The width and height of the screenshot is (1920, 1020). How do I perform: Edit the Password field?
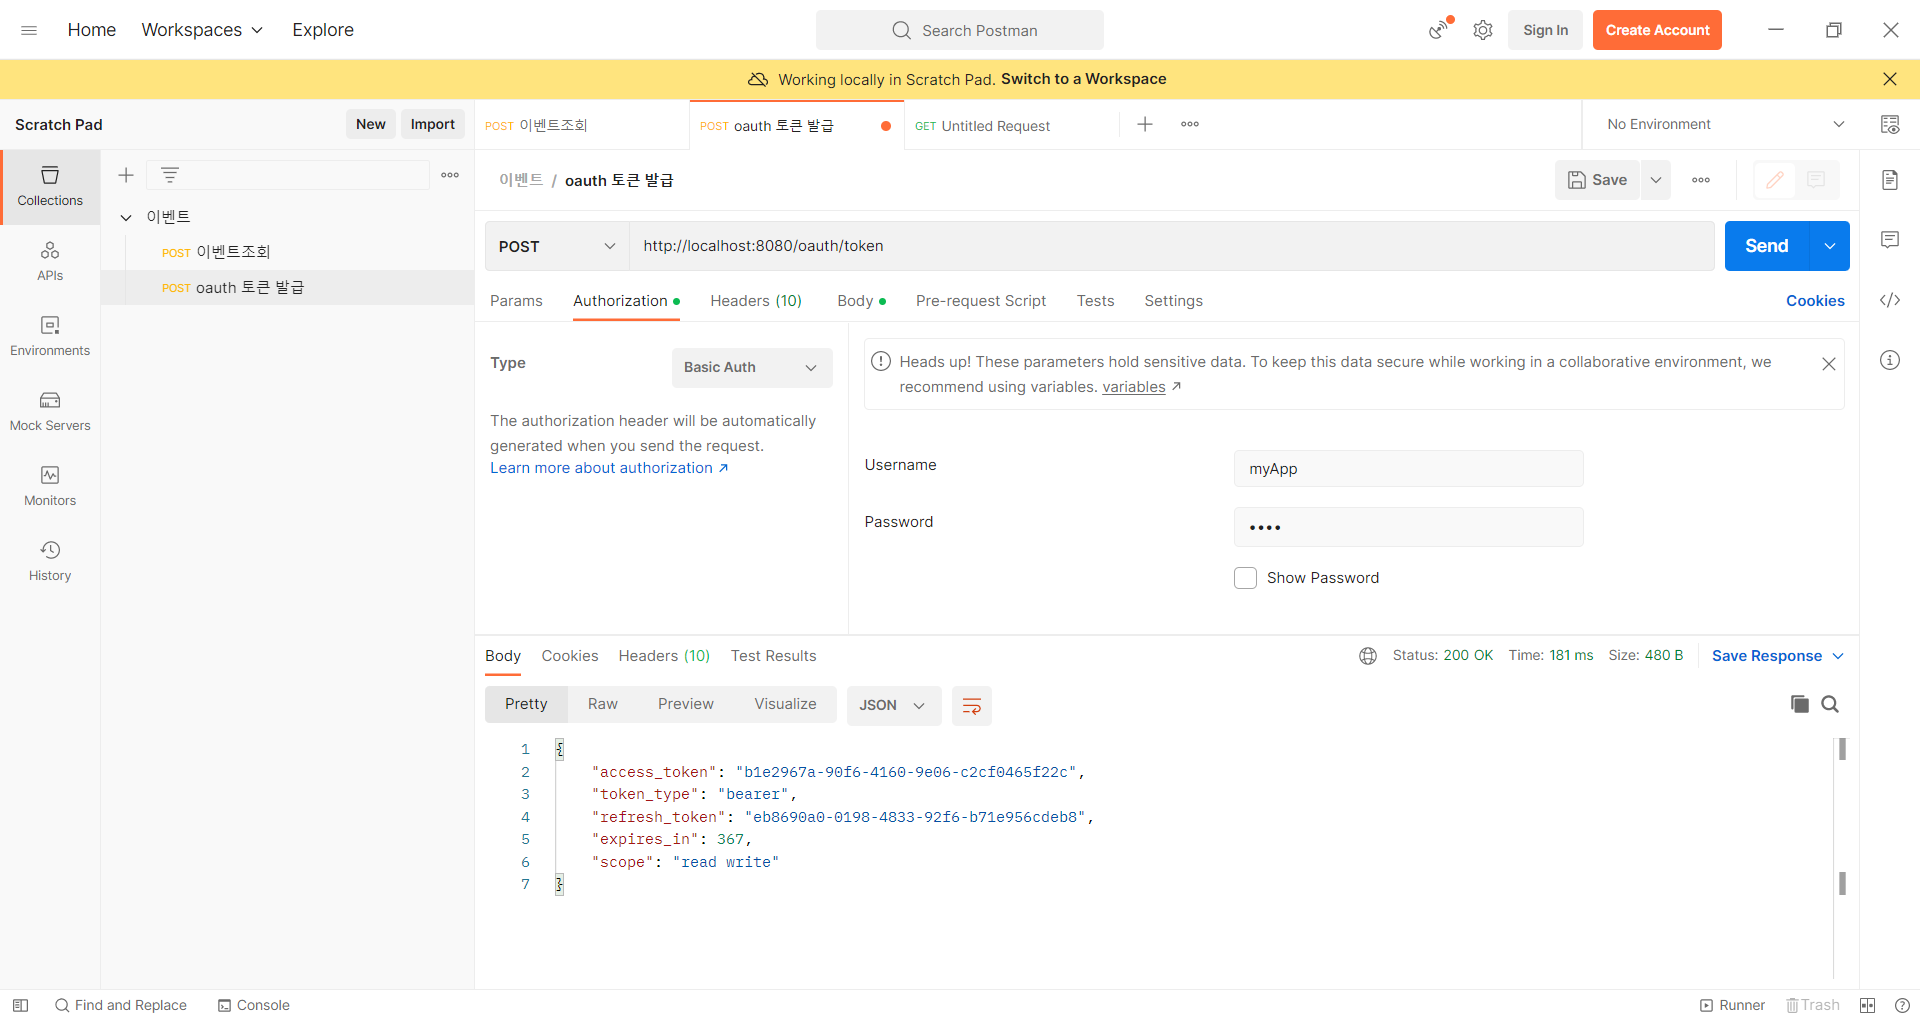click(x=1408, y=527)
